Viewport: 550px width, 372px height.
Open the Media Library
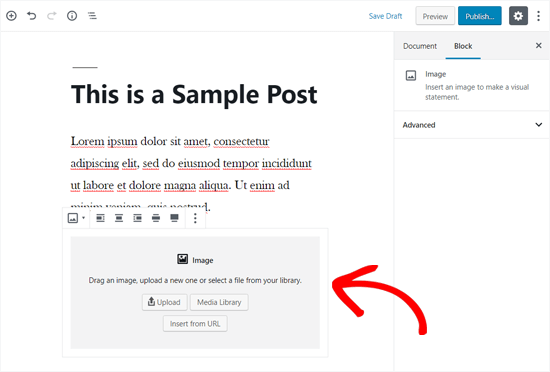coord(219,302)
